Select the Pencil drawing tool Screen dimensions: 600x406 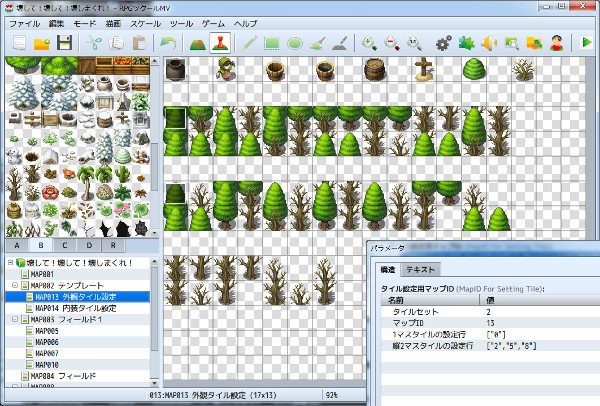(x=249, y=43)
